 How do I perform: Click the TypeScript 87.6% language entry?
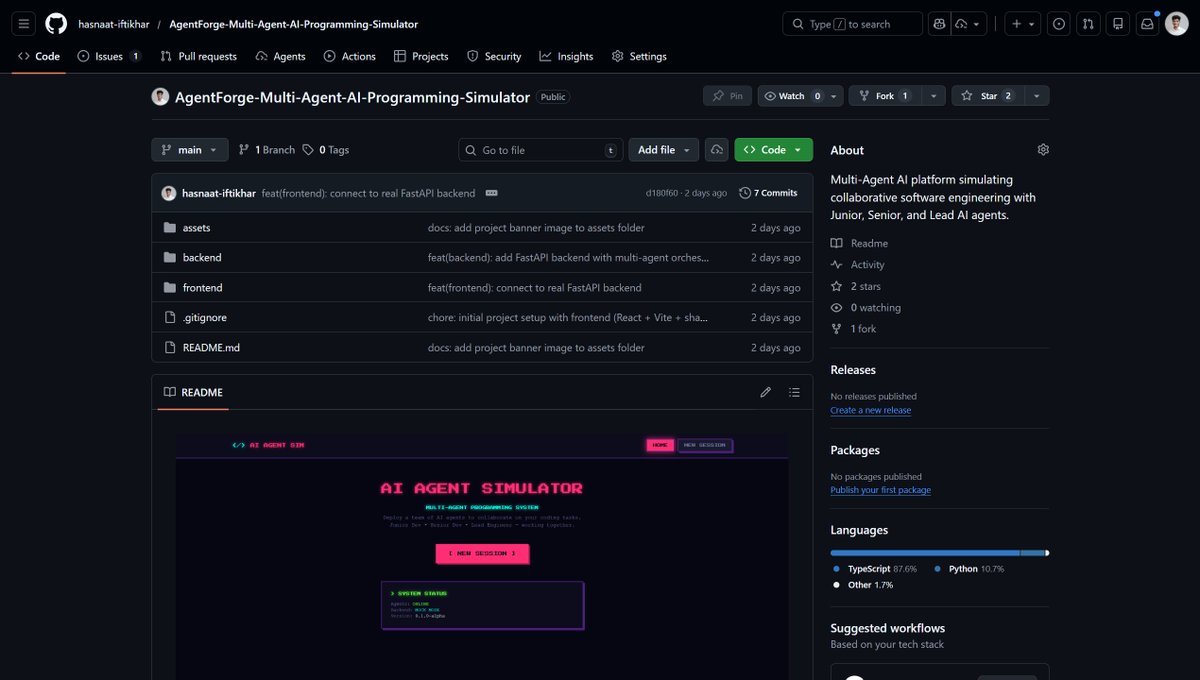(x=874, y=569)
